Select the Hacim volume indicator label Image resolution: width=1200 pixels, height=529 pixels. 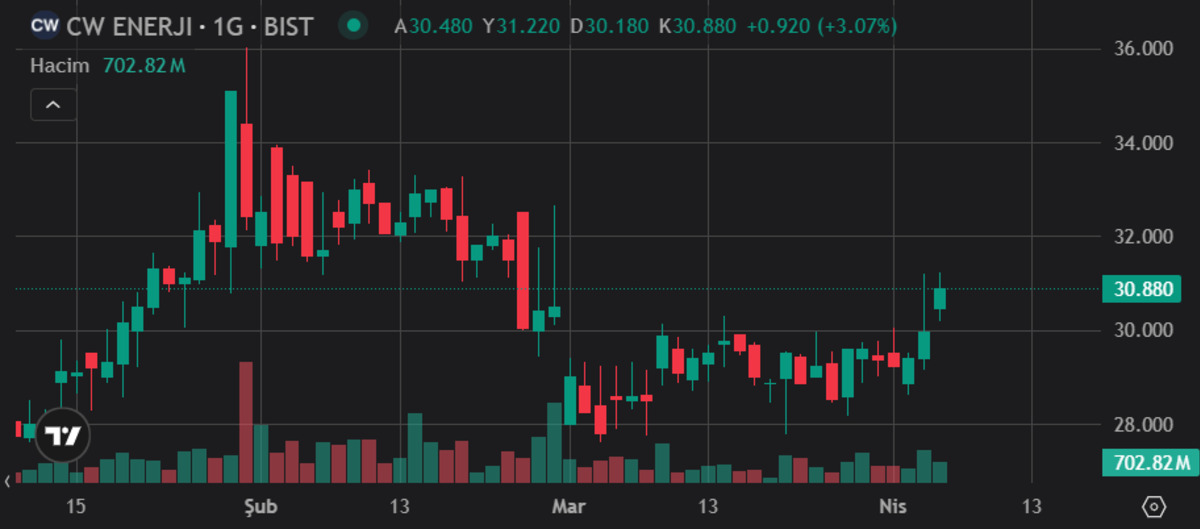62,66
